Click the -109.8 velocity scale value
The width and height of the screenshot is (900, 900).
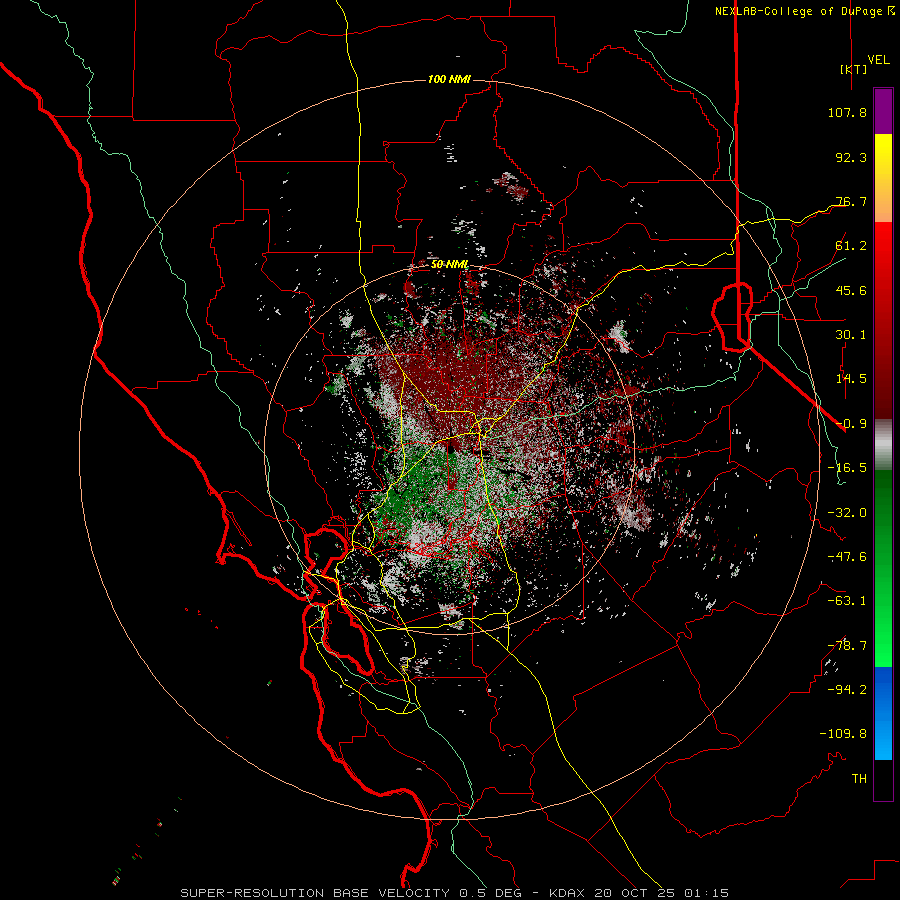843,734
